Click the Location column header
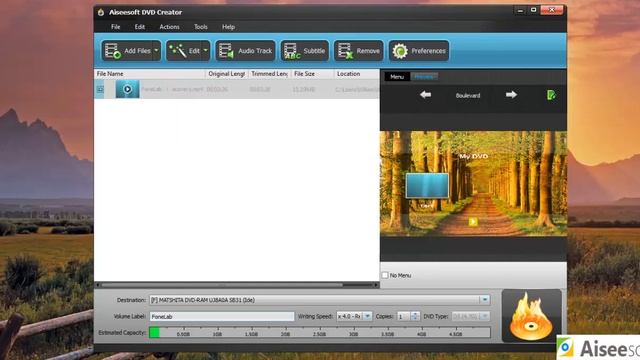The height and width of the screenshot is (360, 640). (x=357, y=74)
